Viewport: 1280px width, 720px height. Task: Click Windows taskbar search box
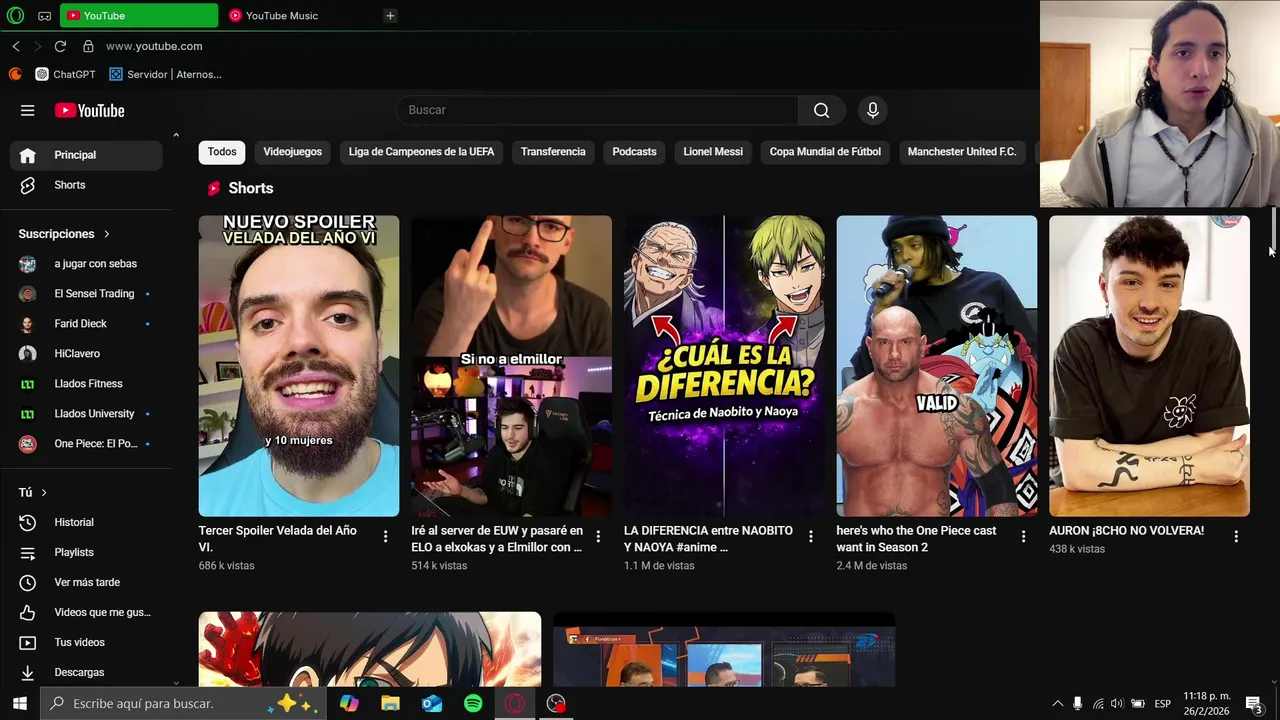tap(183, 703)
